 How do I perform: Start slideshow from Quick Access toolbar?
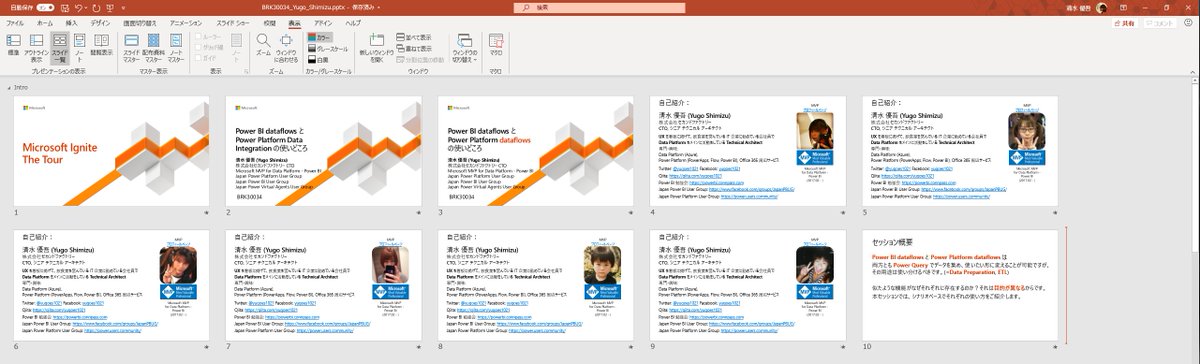(x=110, y=8)
